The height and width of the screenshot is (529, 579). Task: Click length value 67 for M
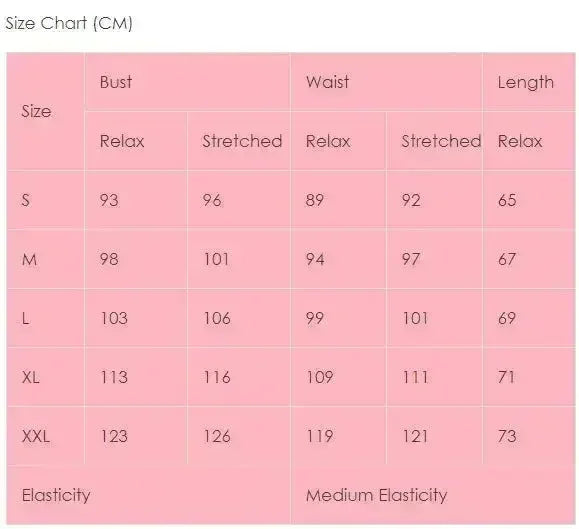coord(507,259)
